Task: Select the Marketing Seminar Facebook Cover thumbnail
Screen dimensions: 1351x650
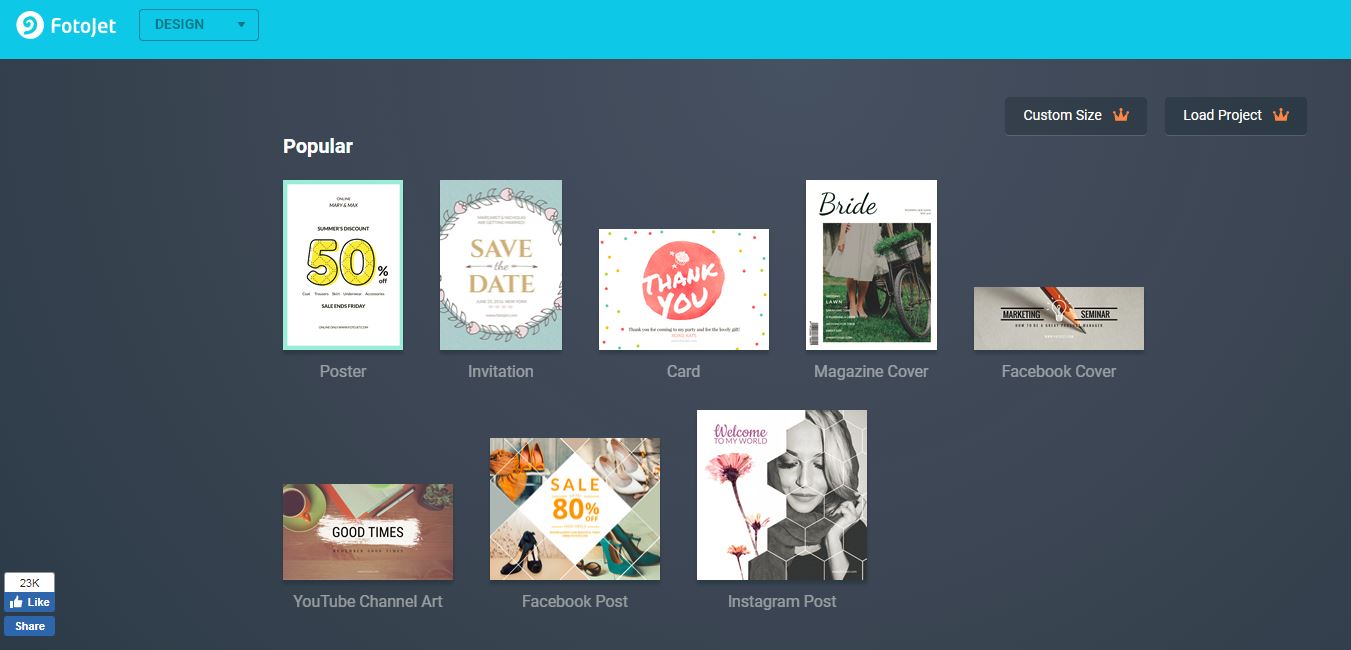Action: pyautogui.click(x=1059, y=318)
